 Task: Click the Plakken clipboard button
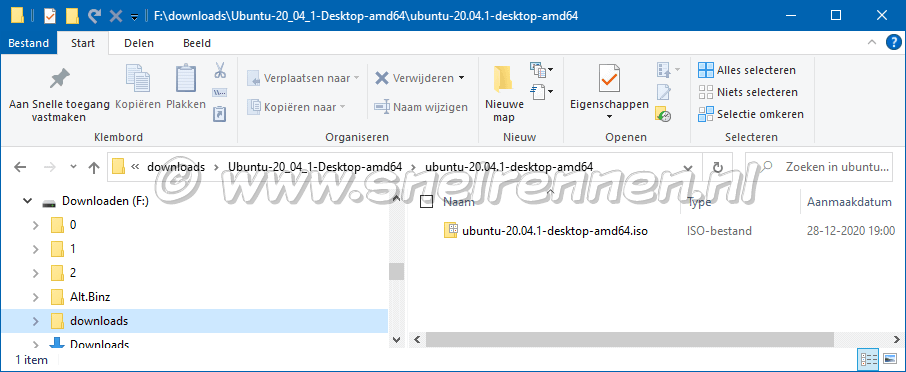pos(186,88)
